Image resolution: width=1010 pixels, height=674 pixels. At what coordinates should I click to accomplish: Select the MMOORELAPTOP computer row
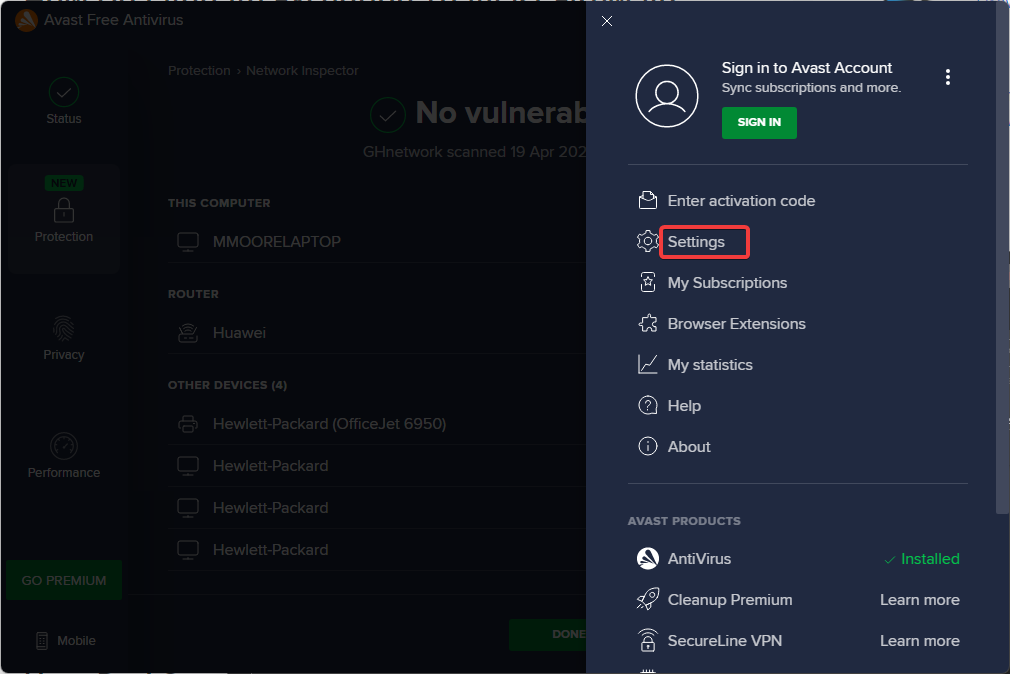(377, 242)
